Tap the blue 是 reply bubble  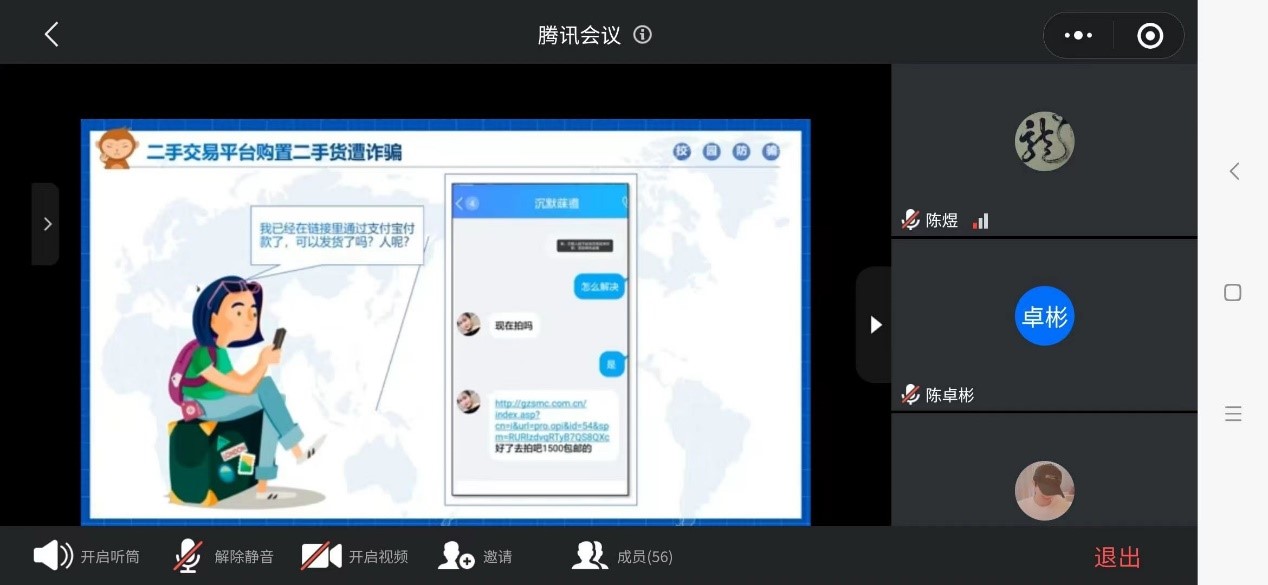(x=612, y=365)
